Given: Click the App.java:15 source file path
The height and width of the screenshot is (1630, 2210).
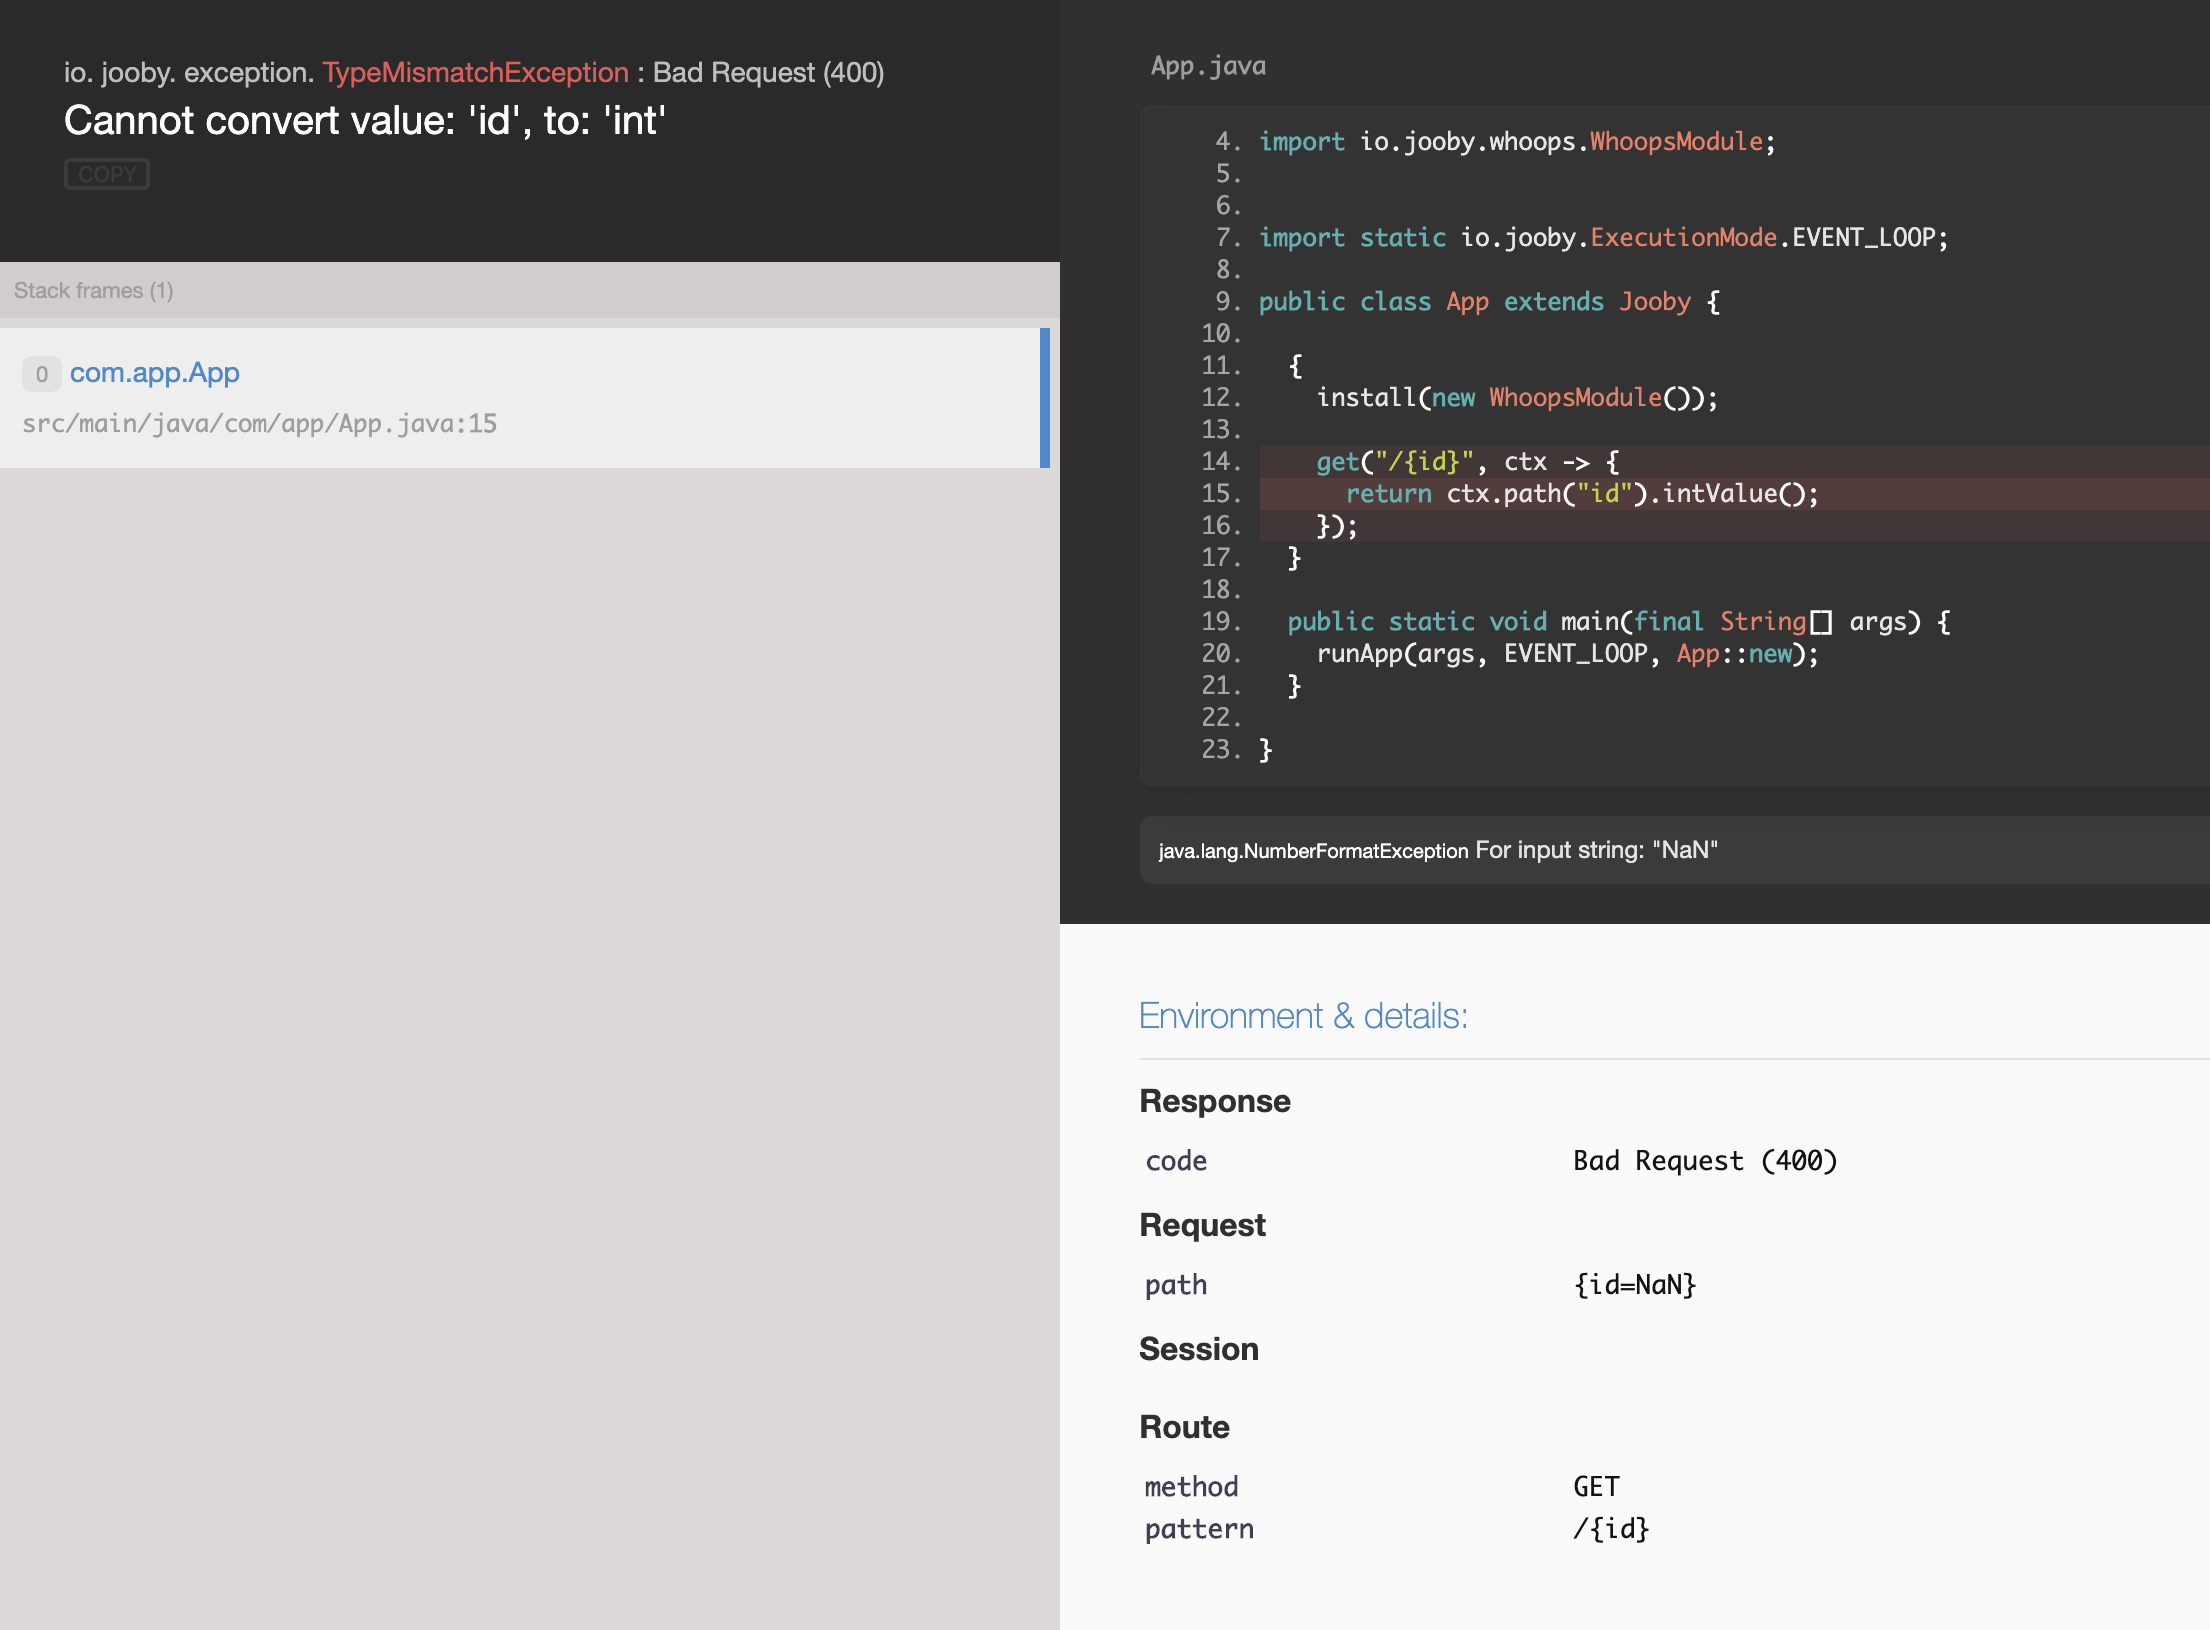Looking at the screenshot, I should 259,424.
